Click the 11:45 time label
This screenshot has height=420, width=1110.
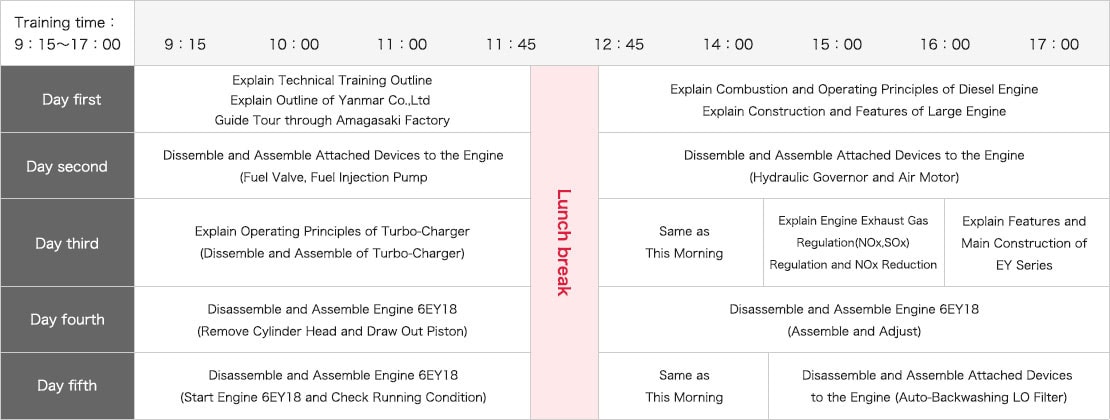point(511,44)
